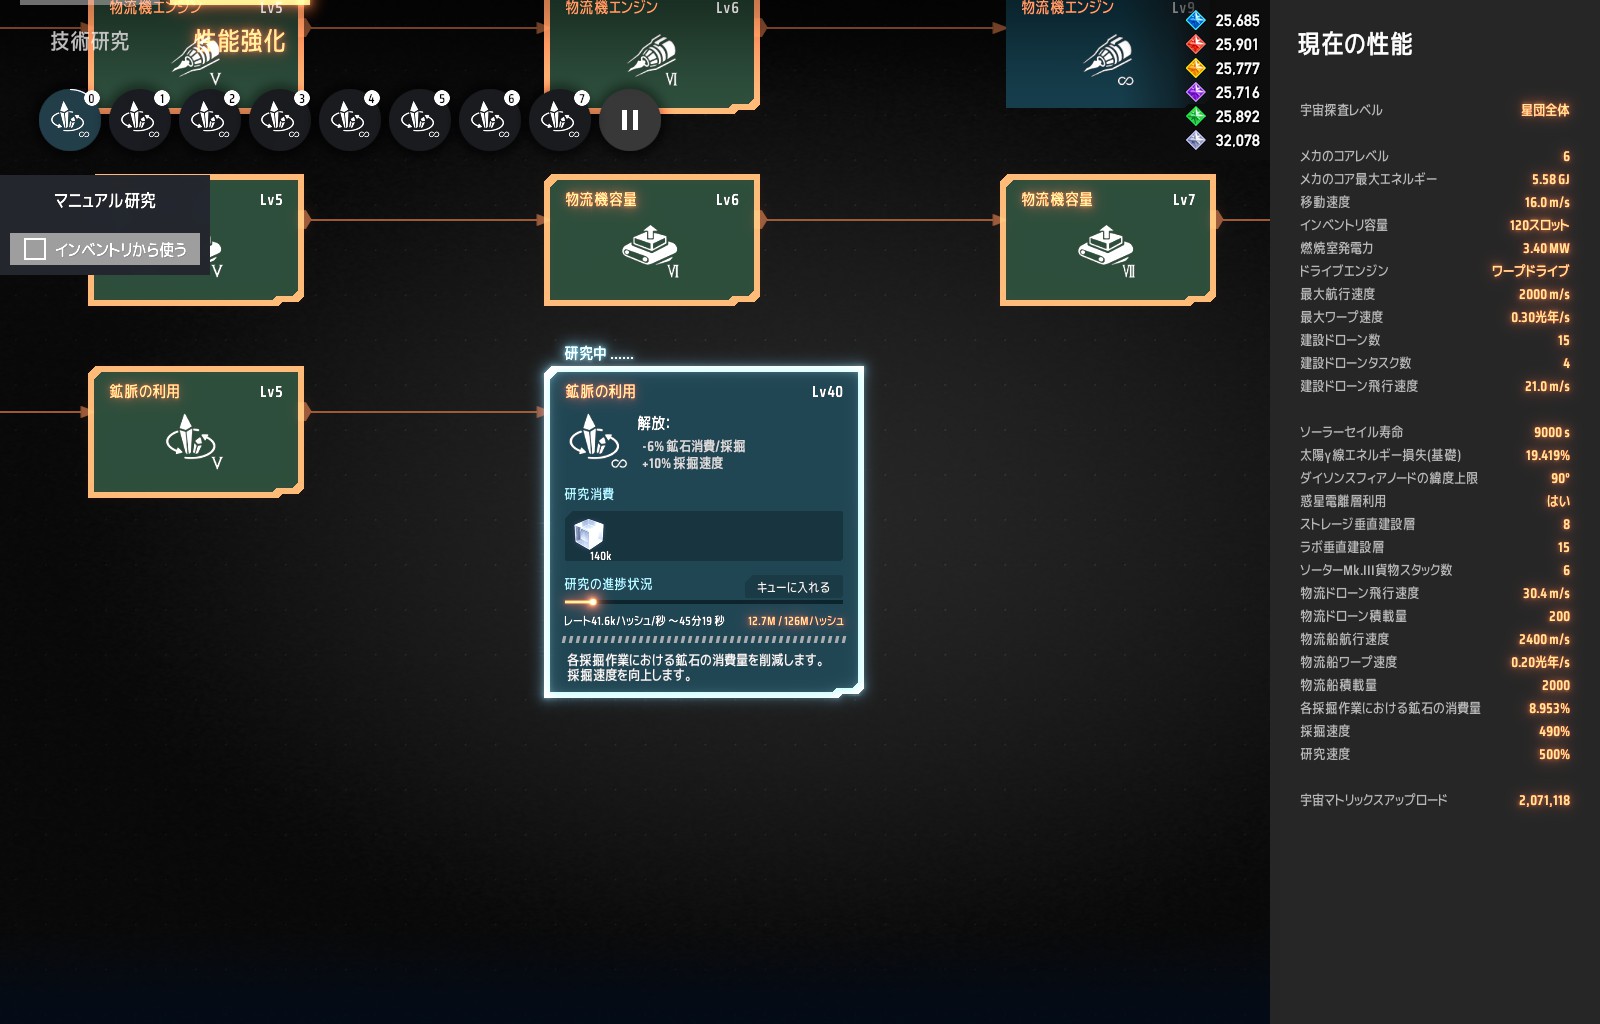Click 25,685 blue matrix count

(1237, 20)
